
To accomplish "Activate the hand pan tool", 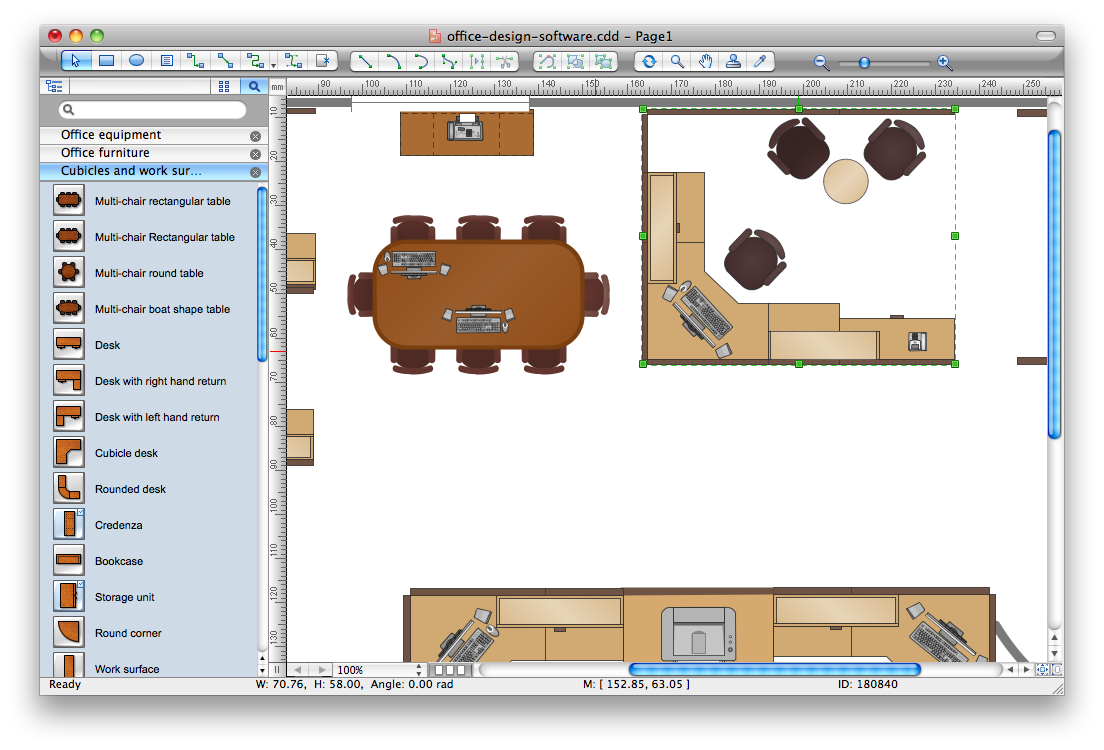I will (x=705, y=61).
